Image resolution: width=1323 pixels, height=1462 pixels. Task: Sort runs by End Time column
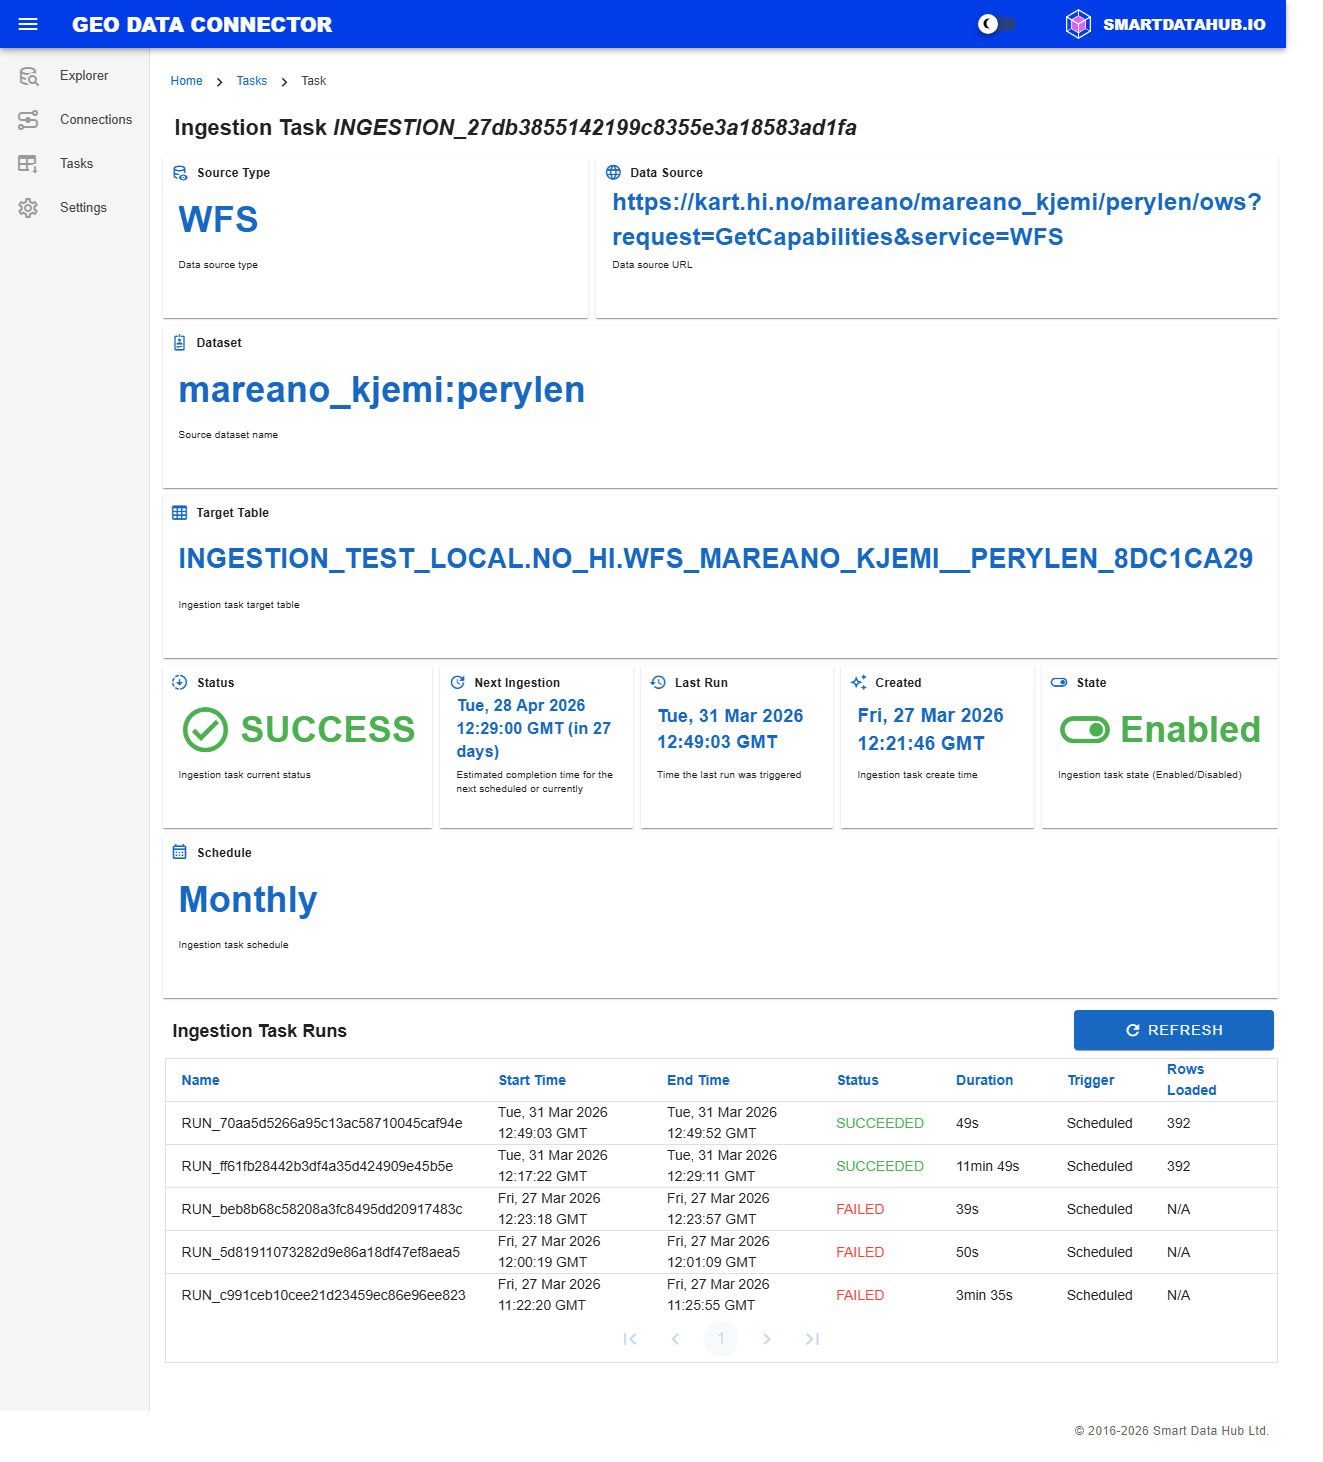pos(698,1080)
